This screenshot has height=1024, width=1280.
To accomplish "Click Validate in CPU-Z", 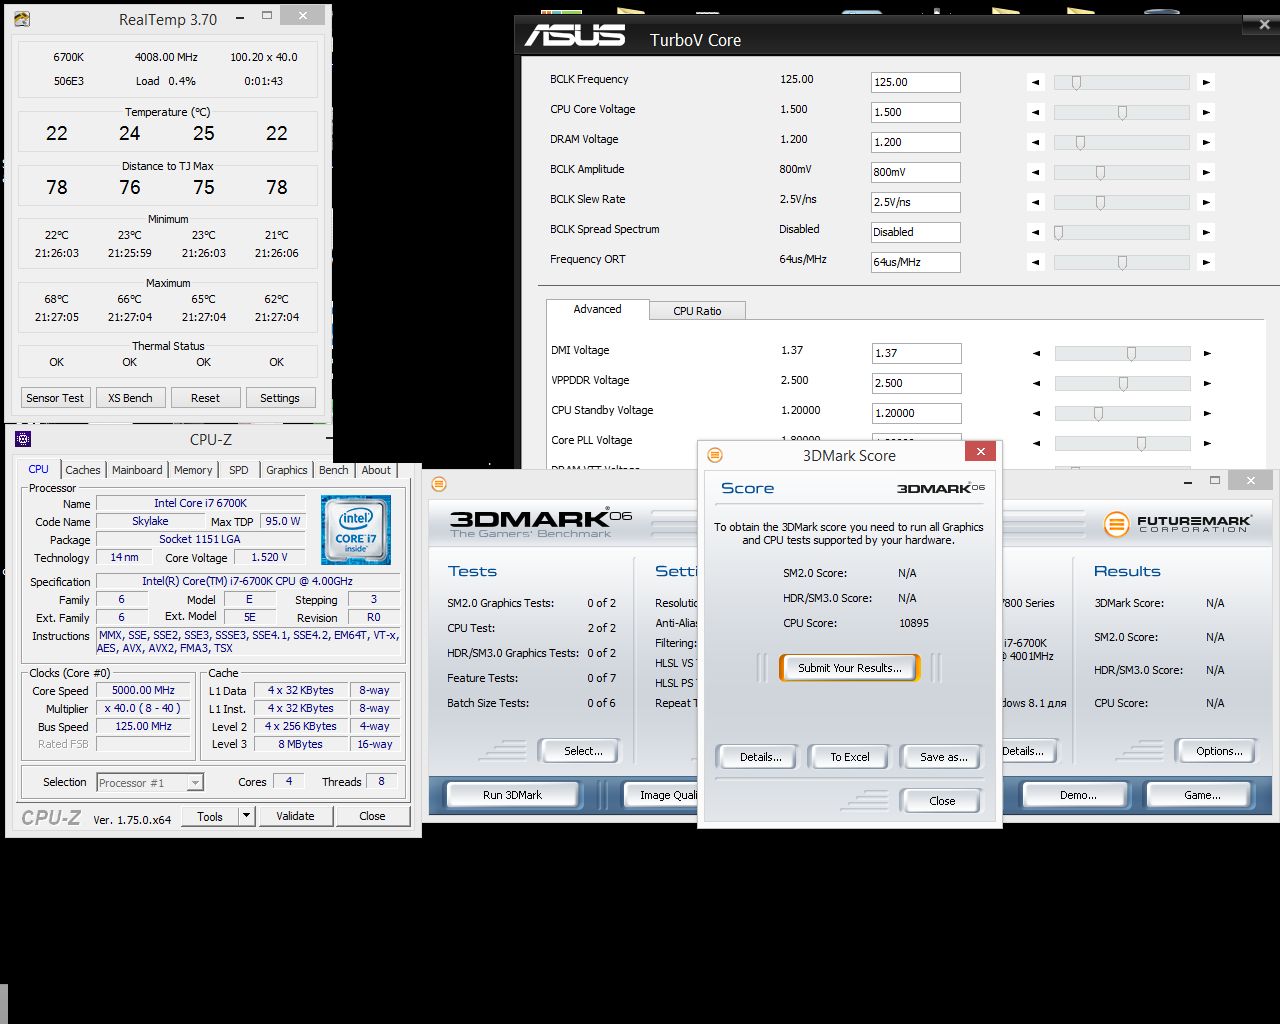I will [295, 816].
